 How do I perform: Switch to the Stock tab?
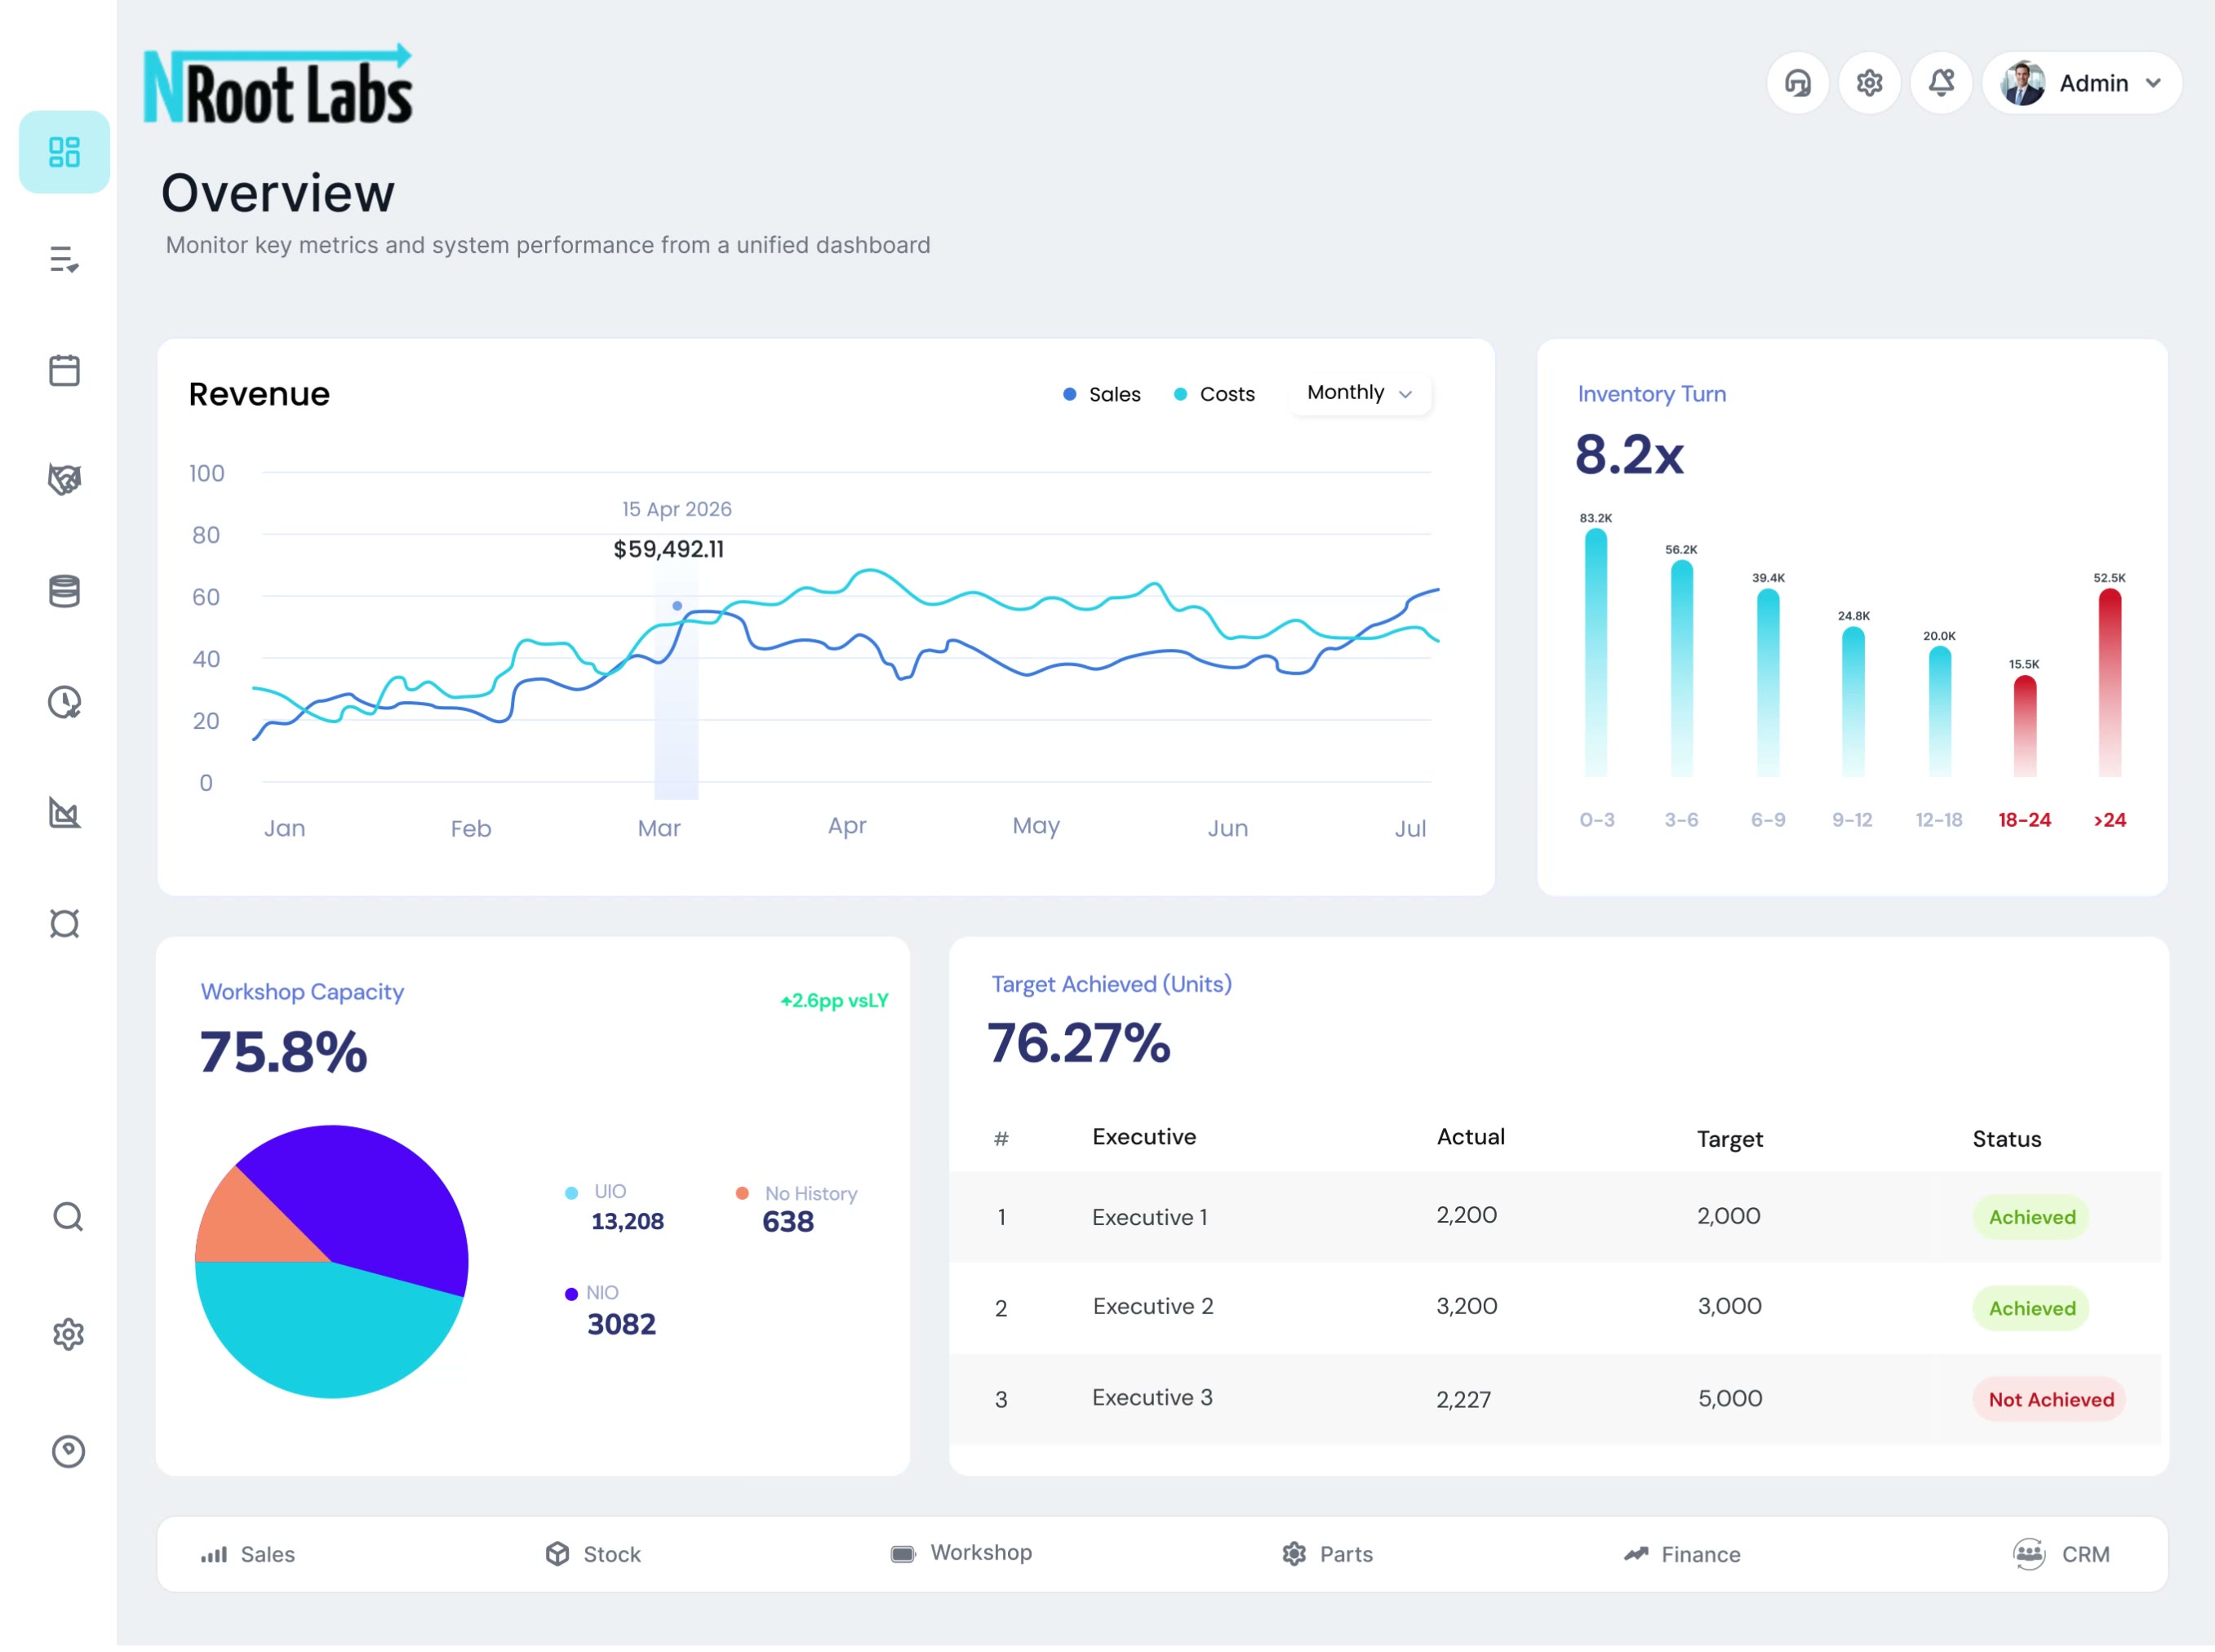coord(593,1554)
